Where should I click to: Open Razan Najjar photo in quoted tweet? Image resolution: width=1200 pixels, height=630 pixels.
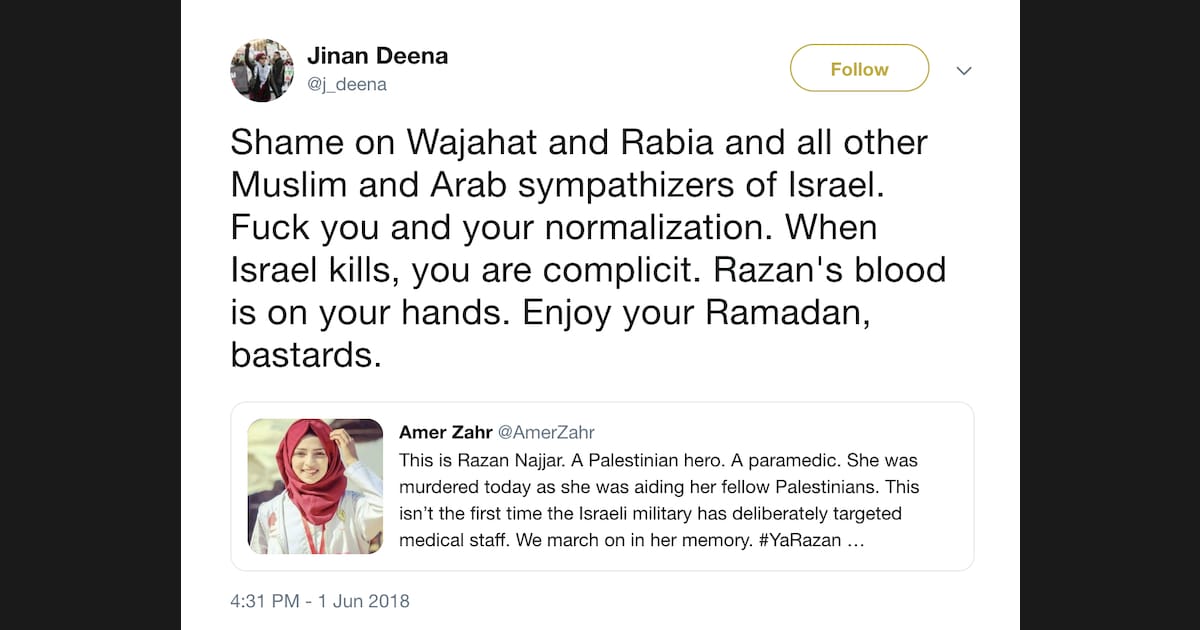pyautogui.click(x=315, y=486)
